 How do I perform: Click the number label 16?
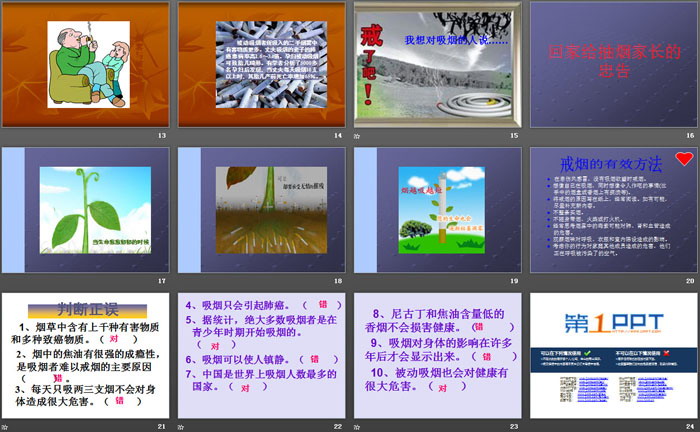click(690, 135)
